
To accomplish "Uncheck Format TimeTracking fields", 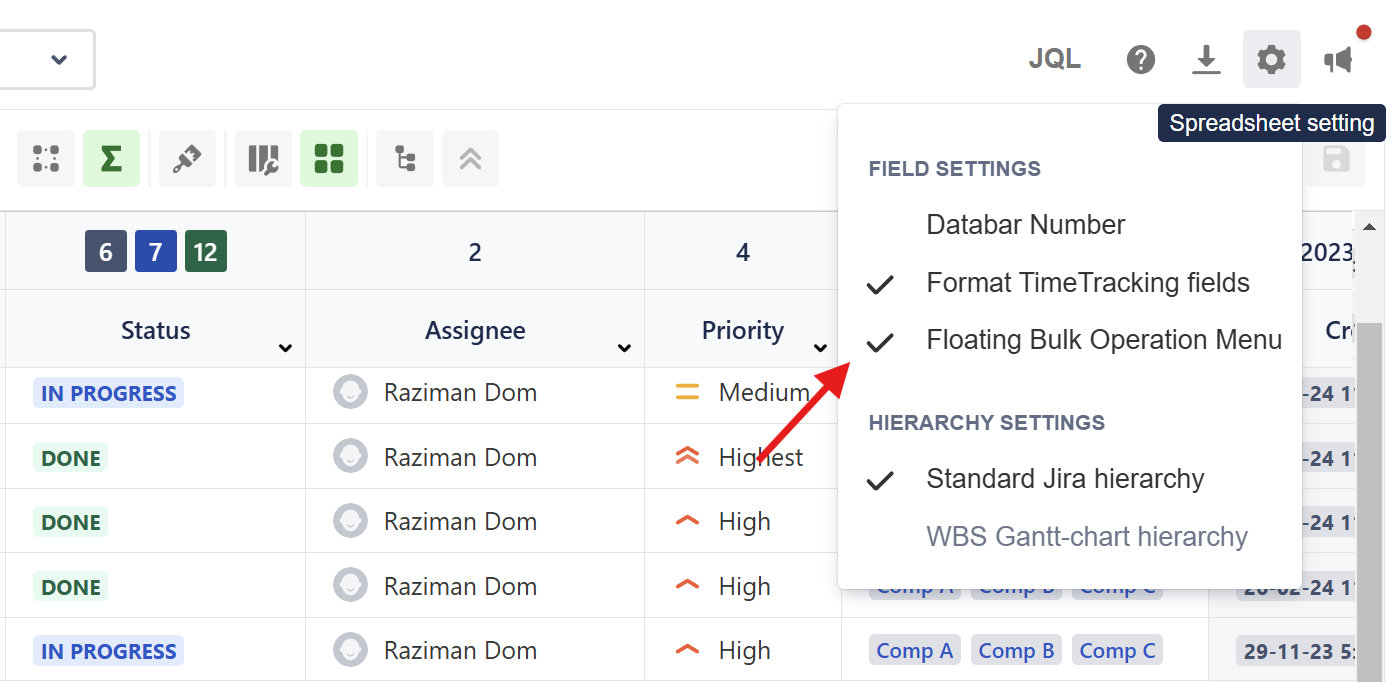I will [x=1087, y=283].
